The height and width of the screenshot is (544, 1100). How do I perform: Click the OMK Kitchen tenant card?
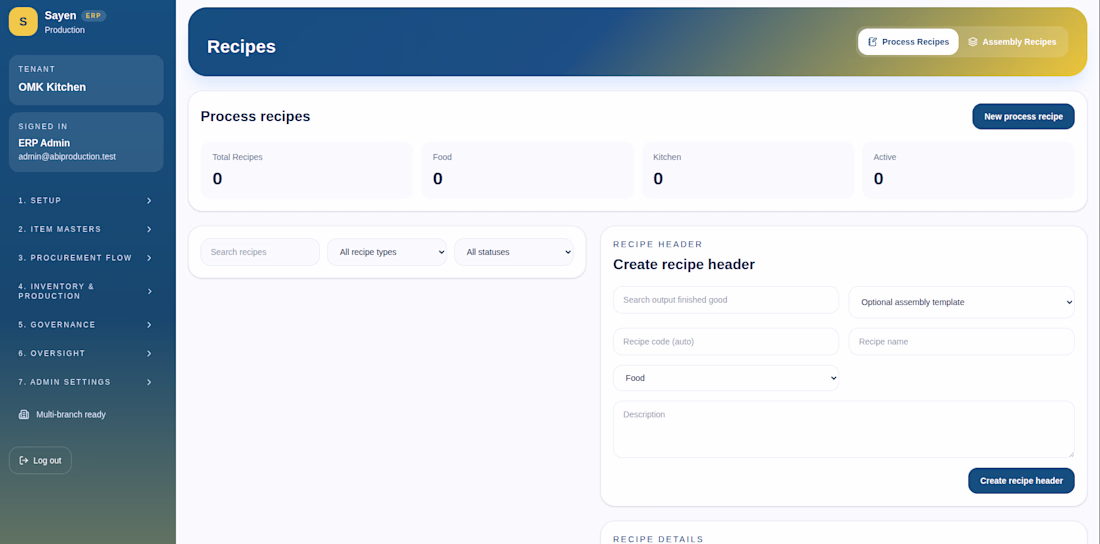pos(86,80)
